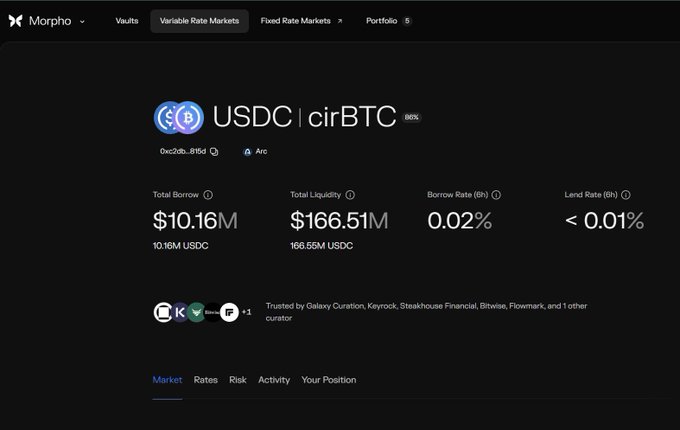Click the market address 0xc2db...815d text
The image size is (680, 430).
[183, 151]
